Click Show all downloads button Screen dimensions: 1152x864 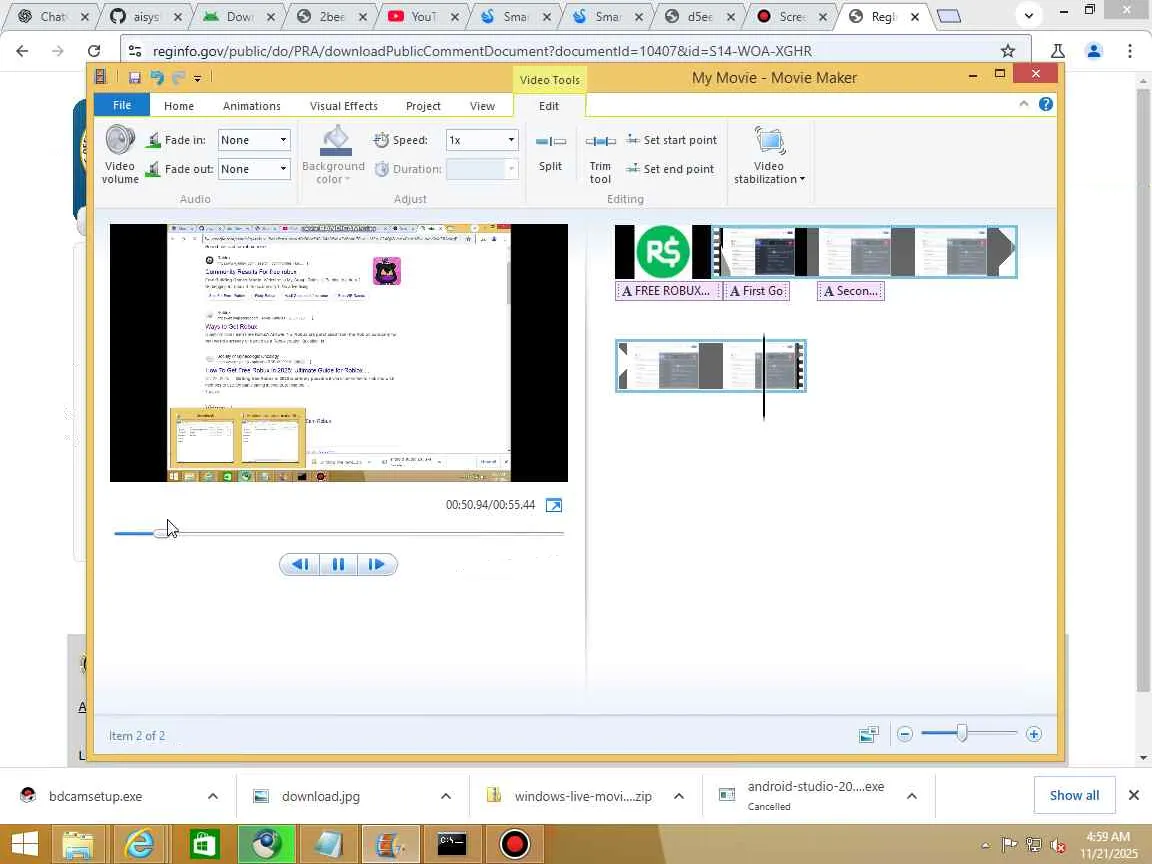(1074, 796)
